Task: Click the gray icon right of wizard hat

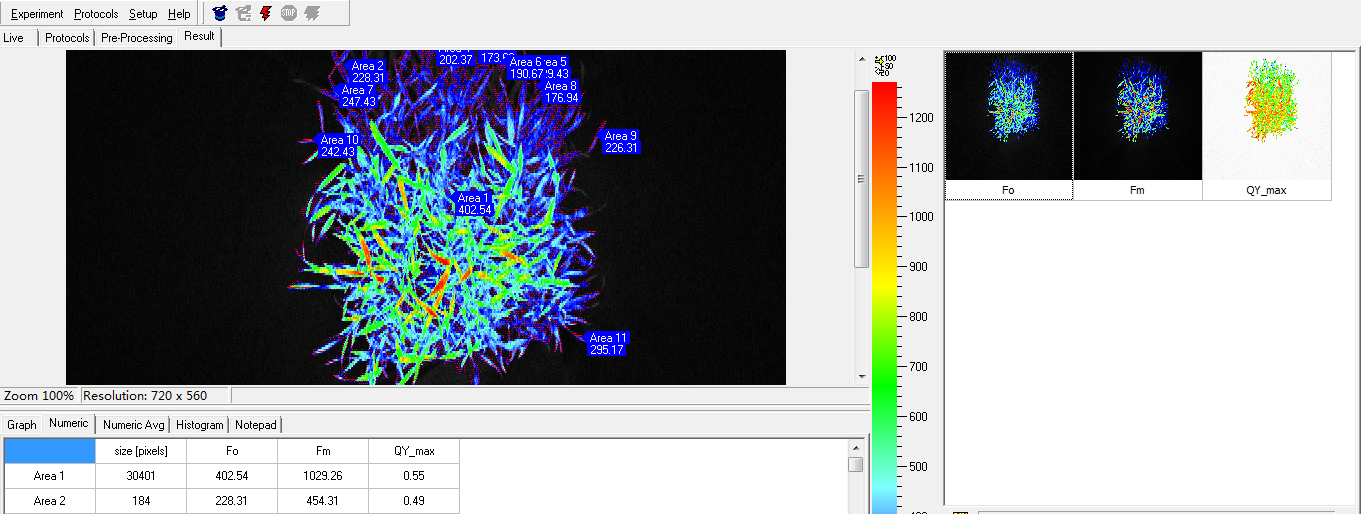Action: [x=242, y=13]
